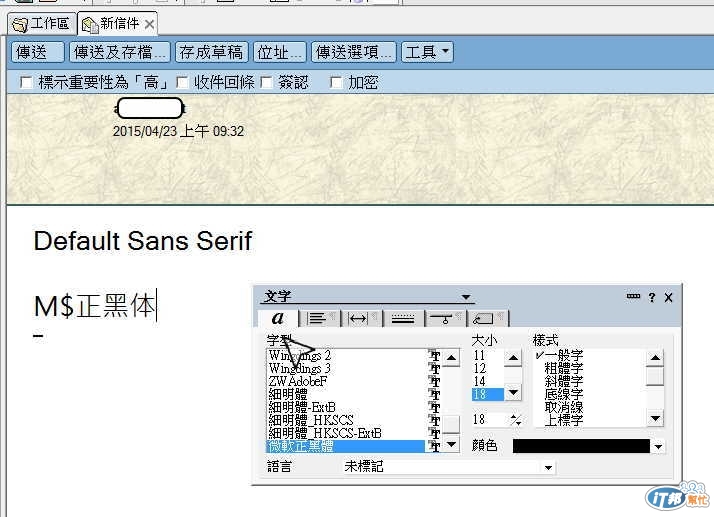
Task: Select 一般字 plain style
Action: (564, 355)
